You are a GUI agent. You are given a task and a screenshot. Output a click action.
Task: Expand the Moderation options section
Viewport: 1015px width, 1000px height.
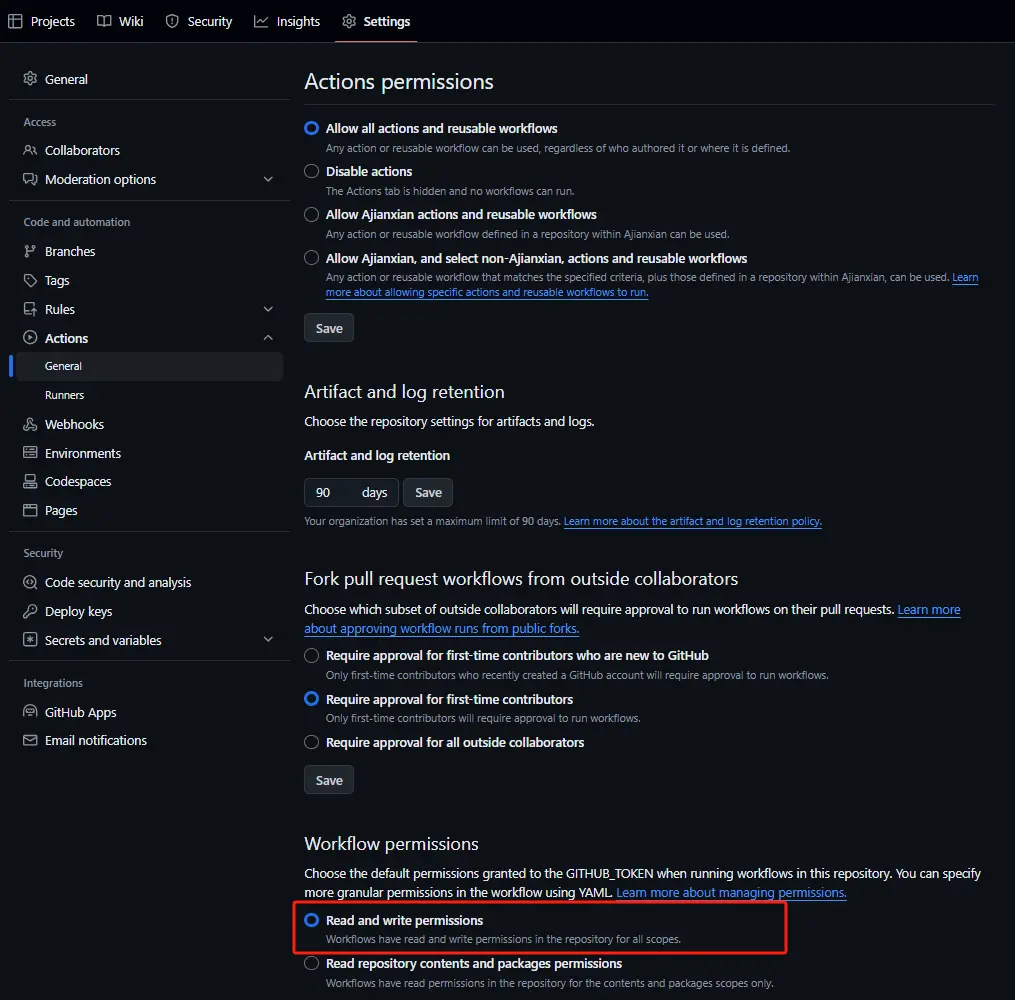(x=268, y=180)
